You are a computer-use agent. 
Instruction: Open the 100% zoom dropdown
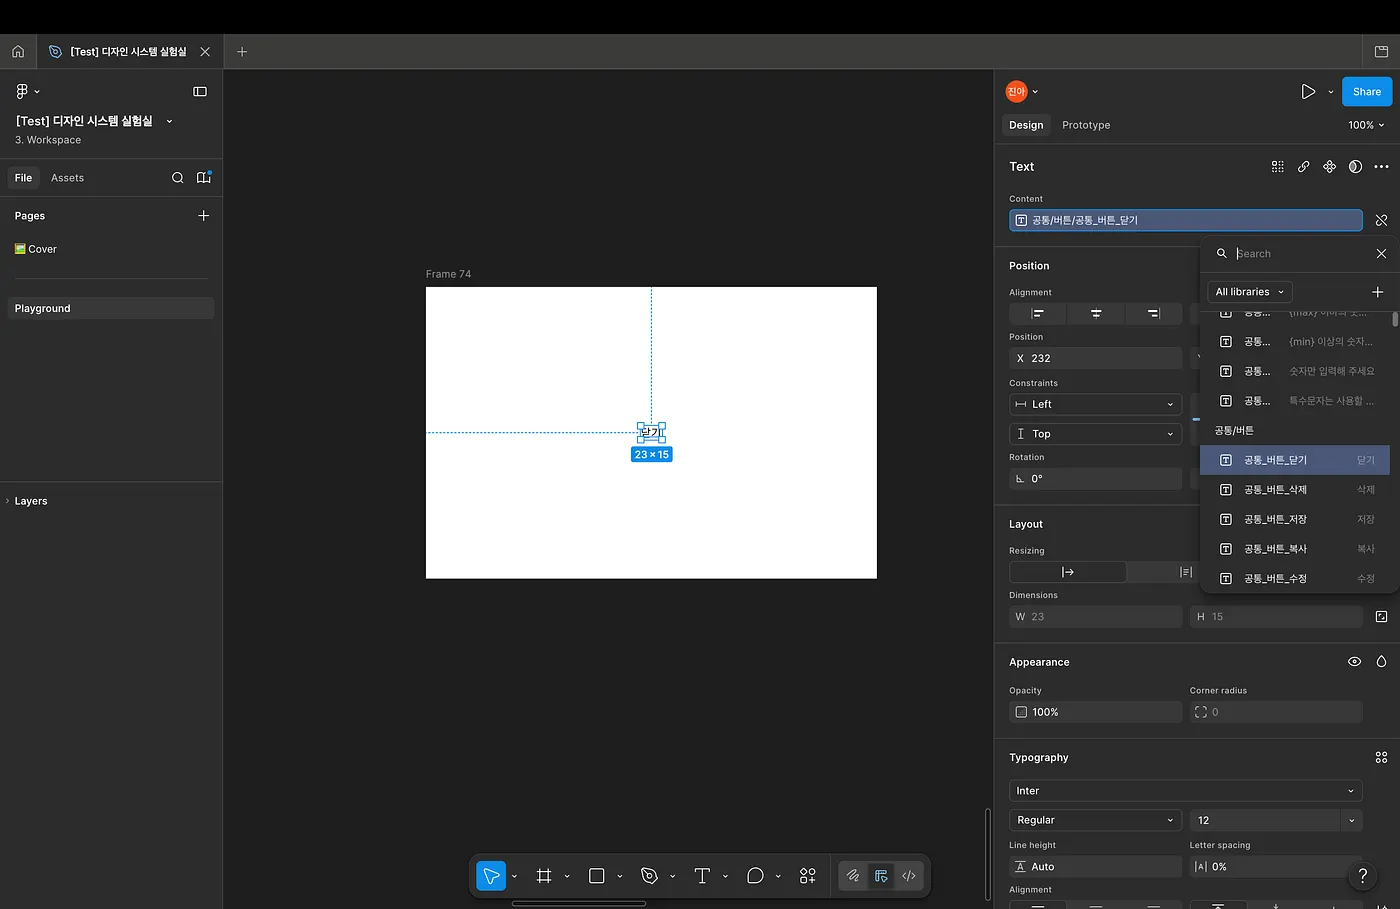tap(1366, 125)
